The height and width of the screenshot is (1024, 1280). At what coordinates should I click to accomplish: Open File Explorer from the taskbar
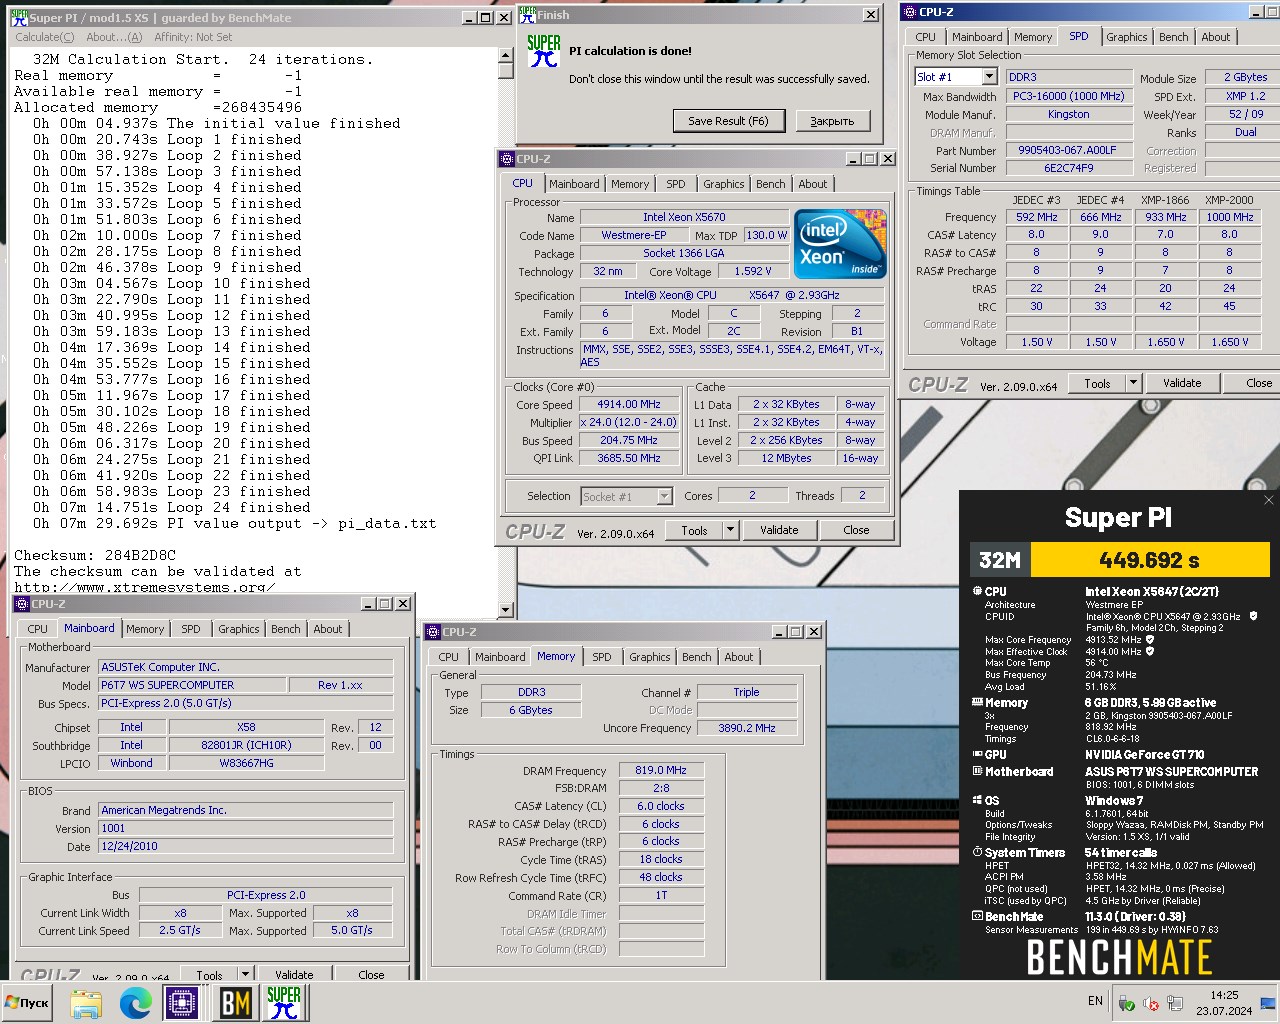tap(86, 1002)
